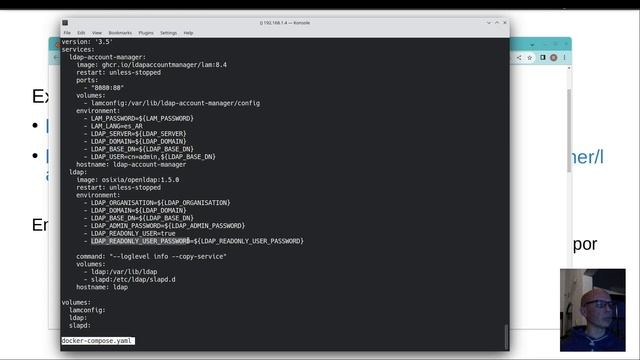Click the 'lamconfig:' volume declaration
The image size is (640, 360).
click(87, 310)
